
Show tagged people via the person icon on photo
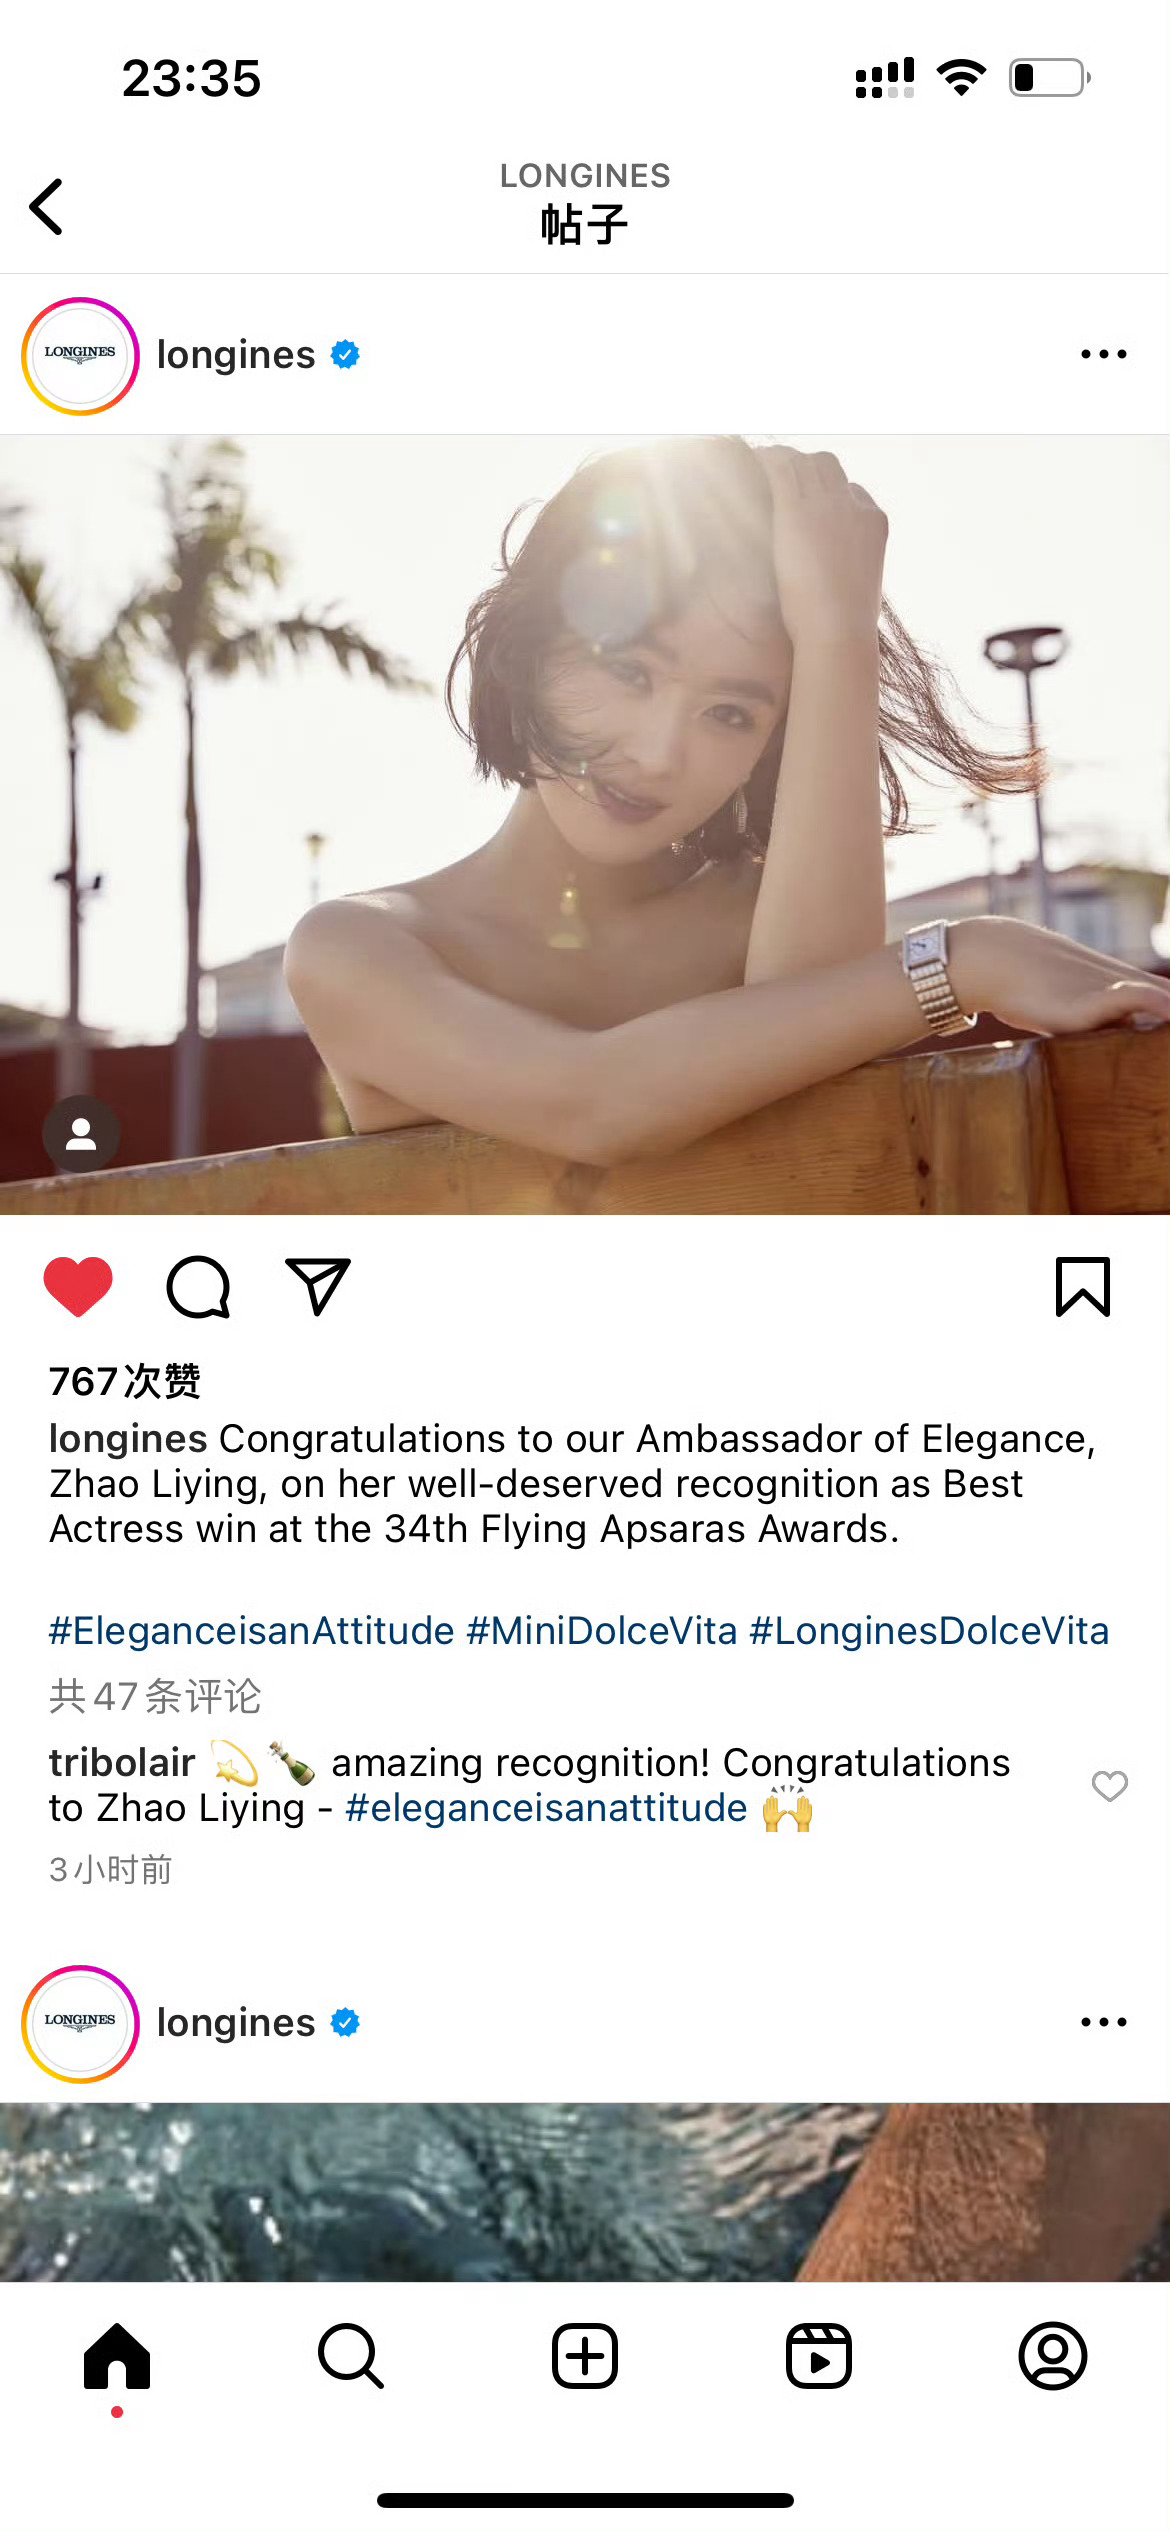(x=81, y=1134)
